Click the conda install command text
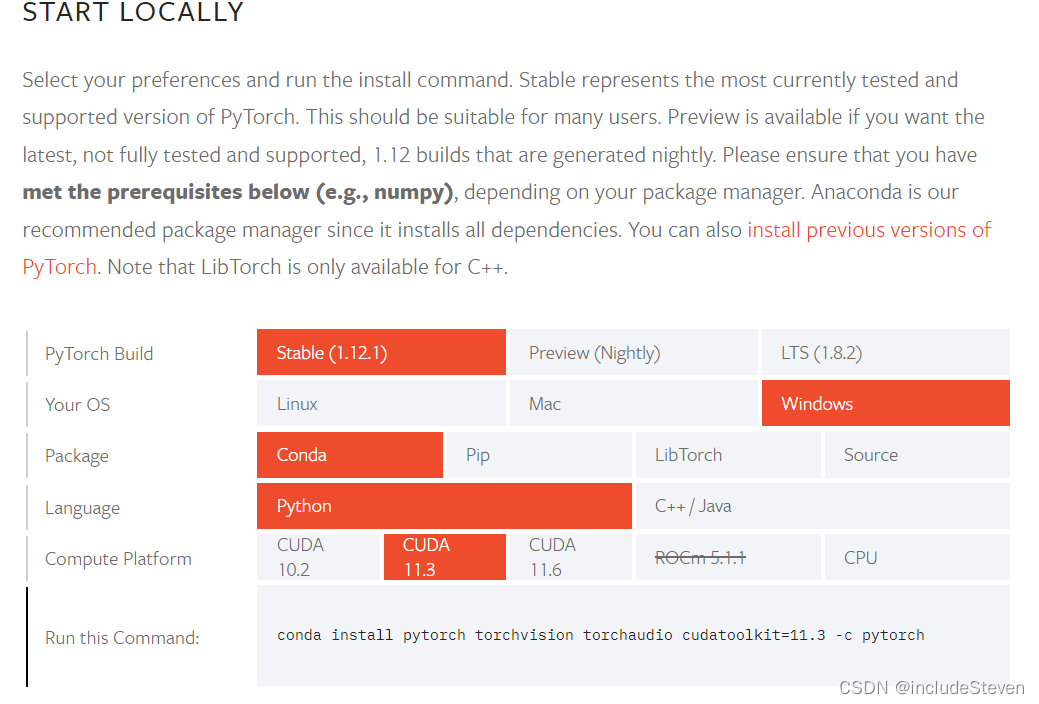 click(x=600, y=635)
